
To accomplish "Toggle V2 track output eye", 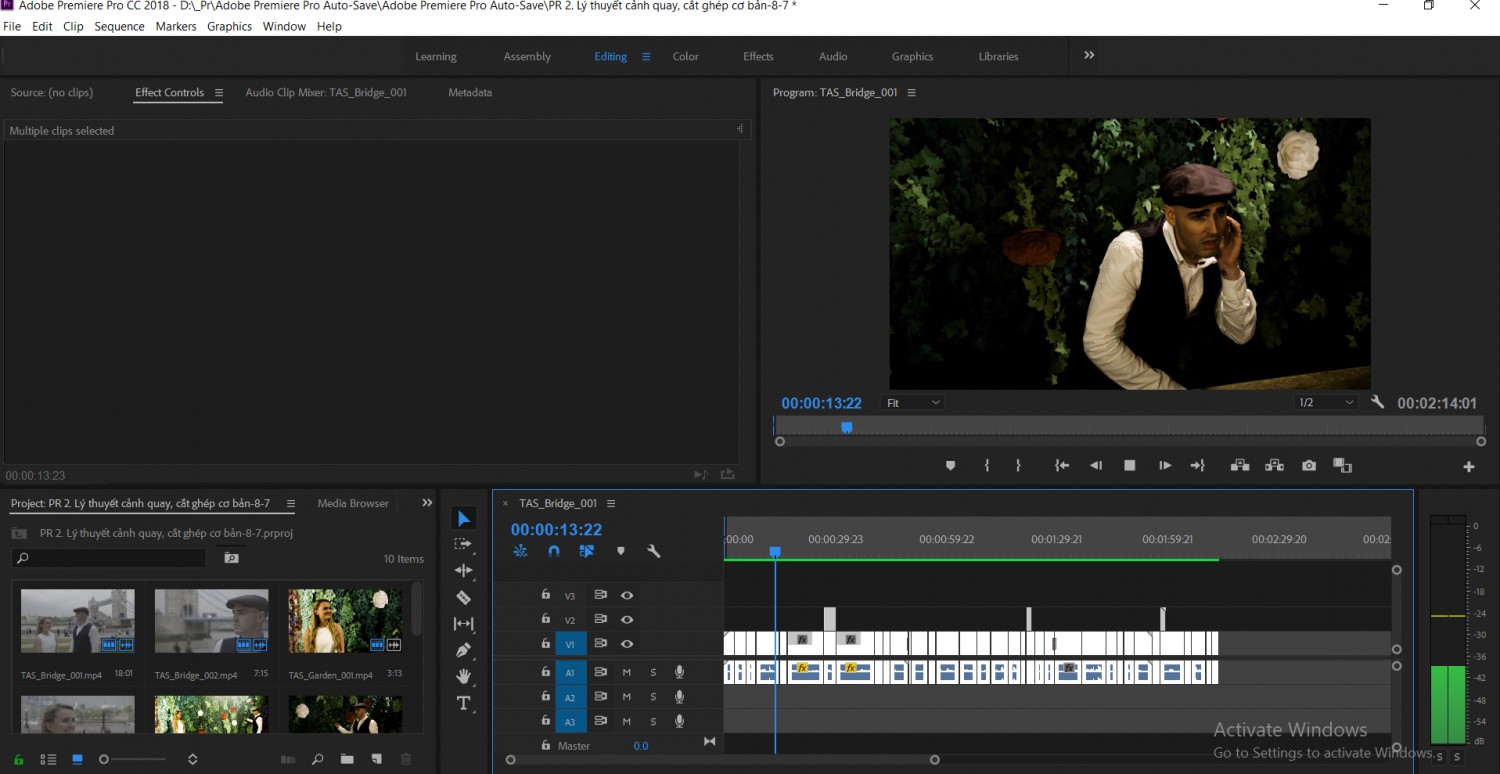I will [x=627, y=620].
